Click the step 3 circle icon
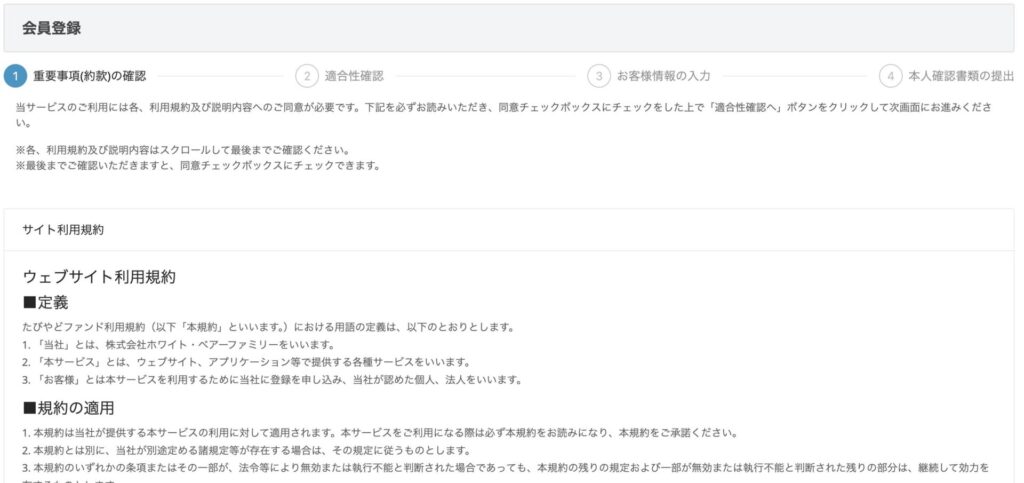This screenshot has height=483, width=1024. point(599,76)
